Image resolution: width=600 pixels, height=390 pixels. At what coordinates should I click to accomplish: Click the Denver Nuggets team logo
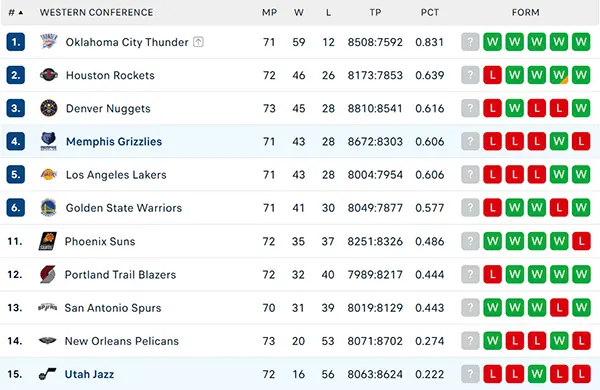click(49, 108)
